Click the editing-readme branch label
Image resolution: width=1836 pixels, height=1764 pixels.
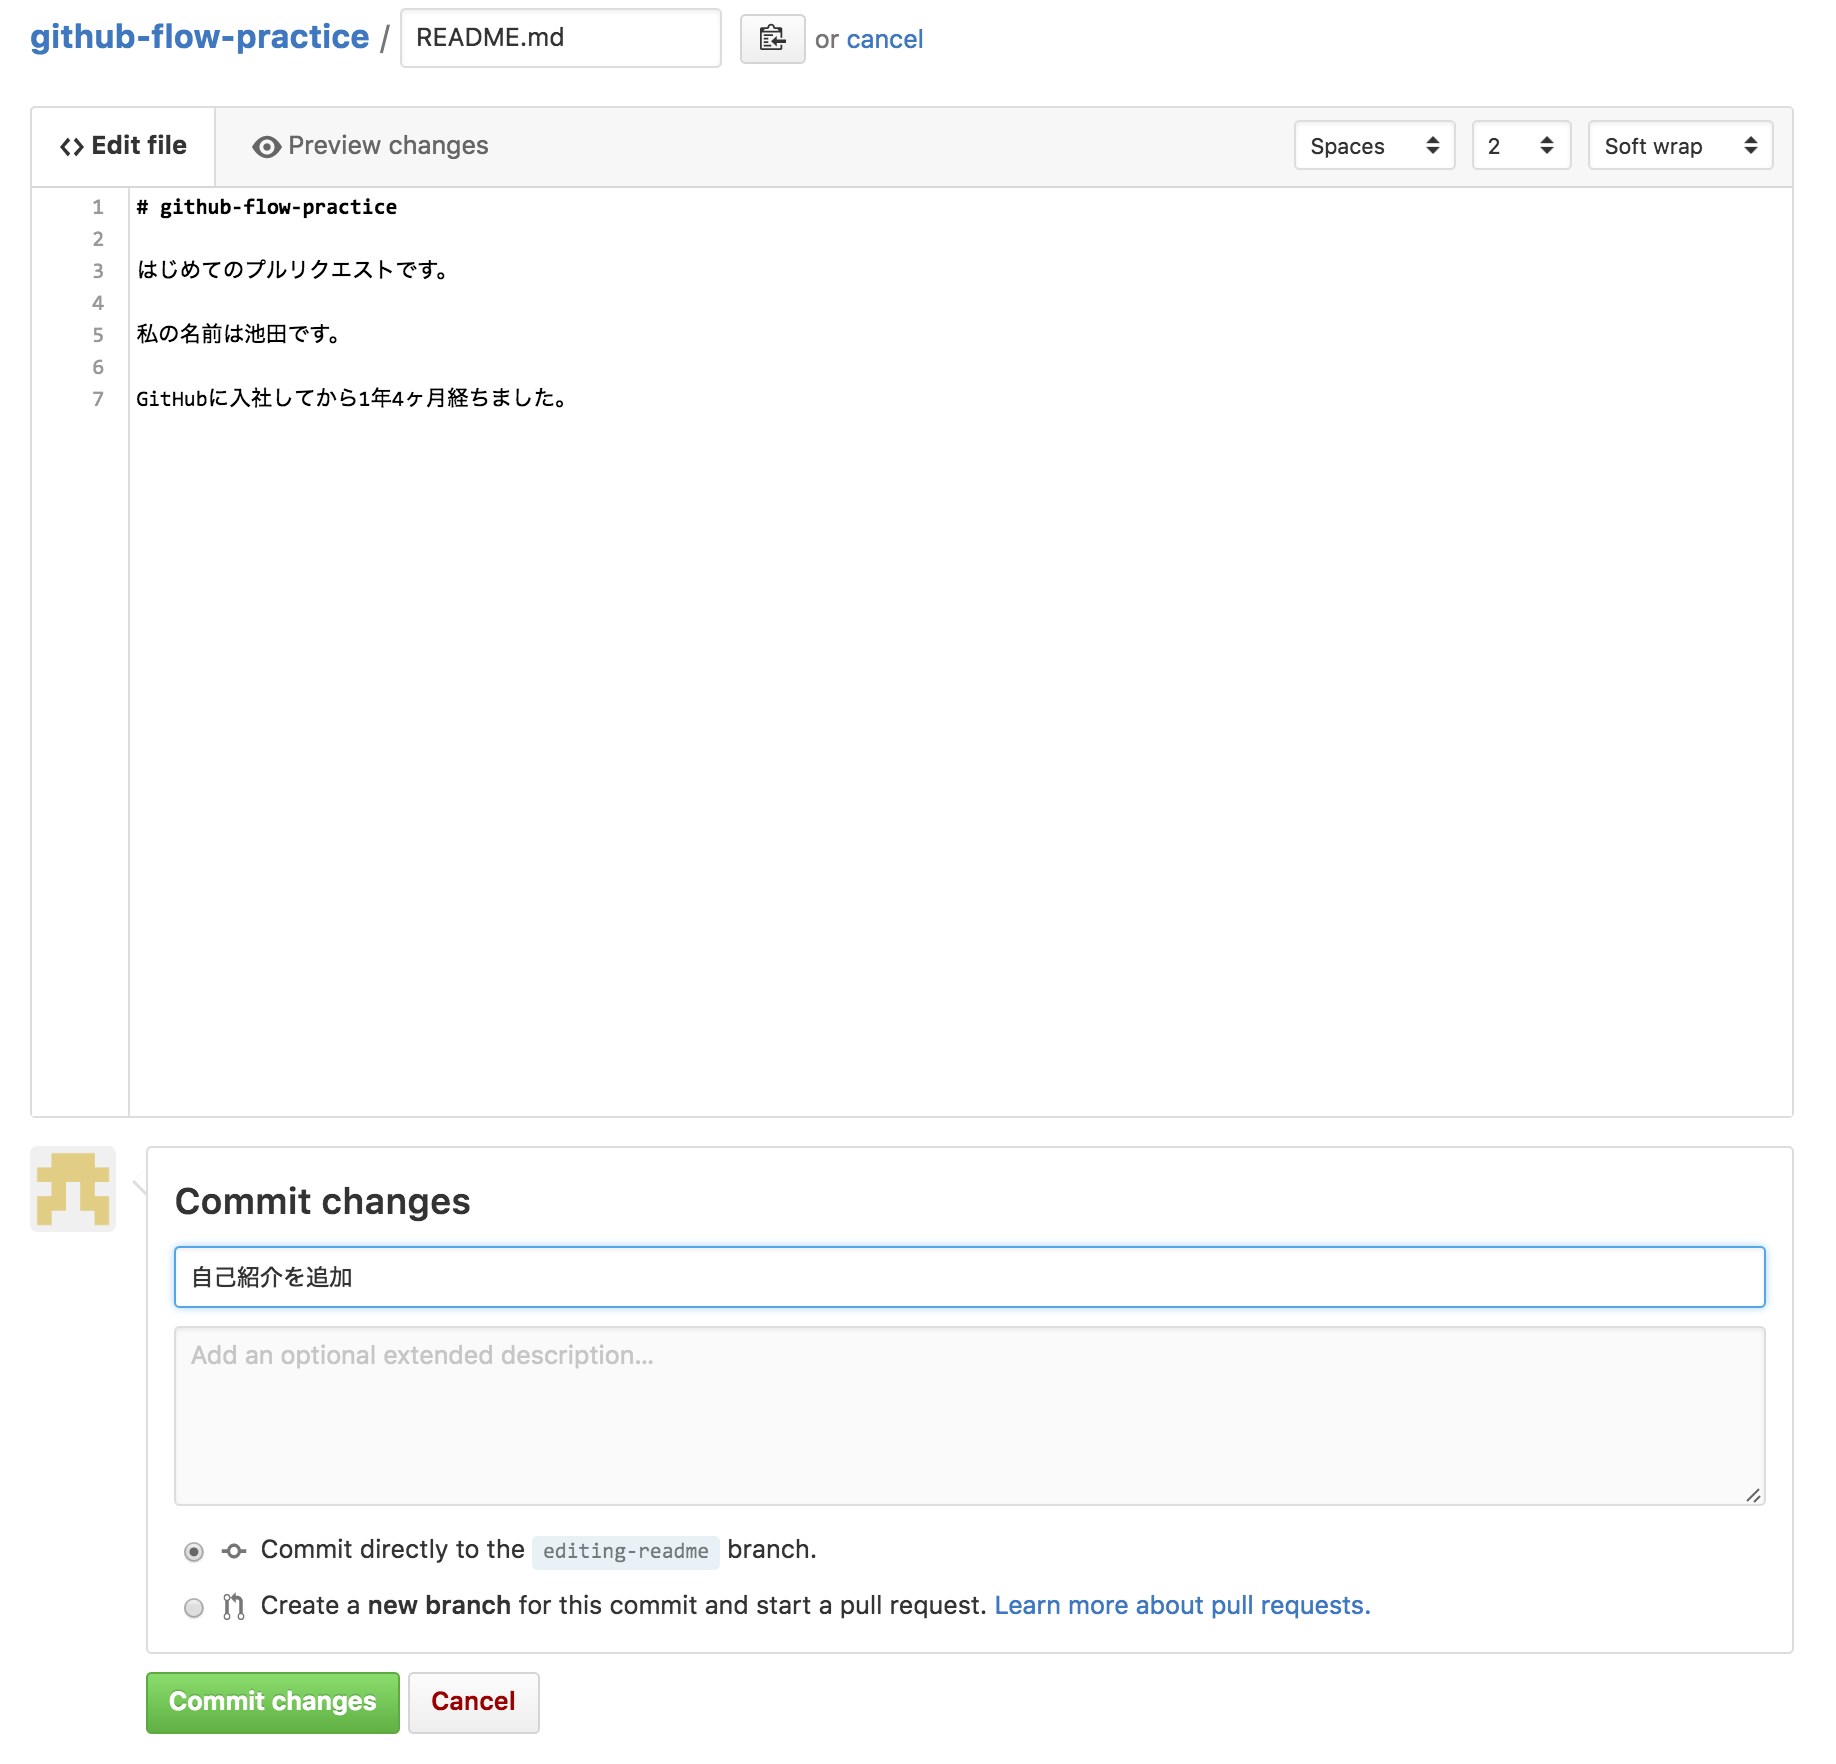coord(625,1552)
